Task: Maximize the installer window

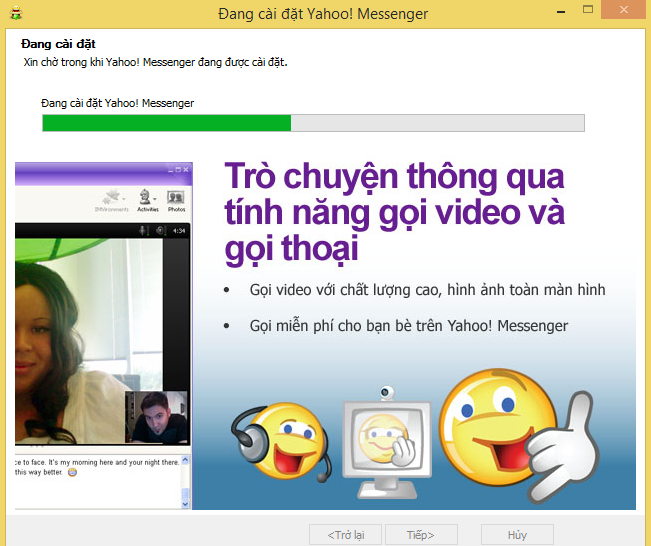Action: tap(588, 10)
